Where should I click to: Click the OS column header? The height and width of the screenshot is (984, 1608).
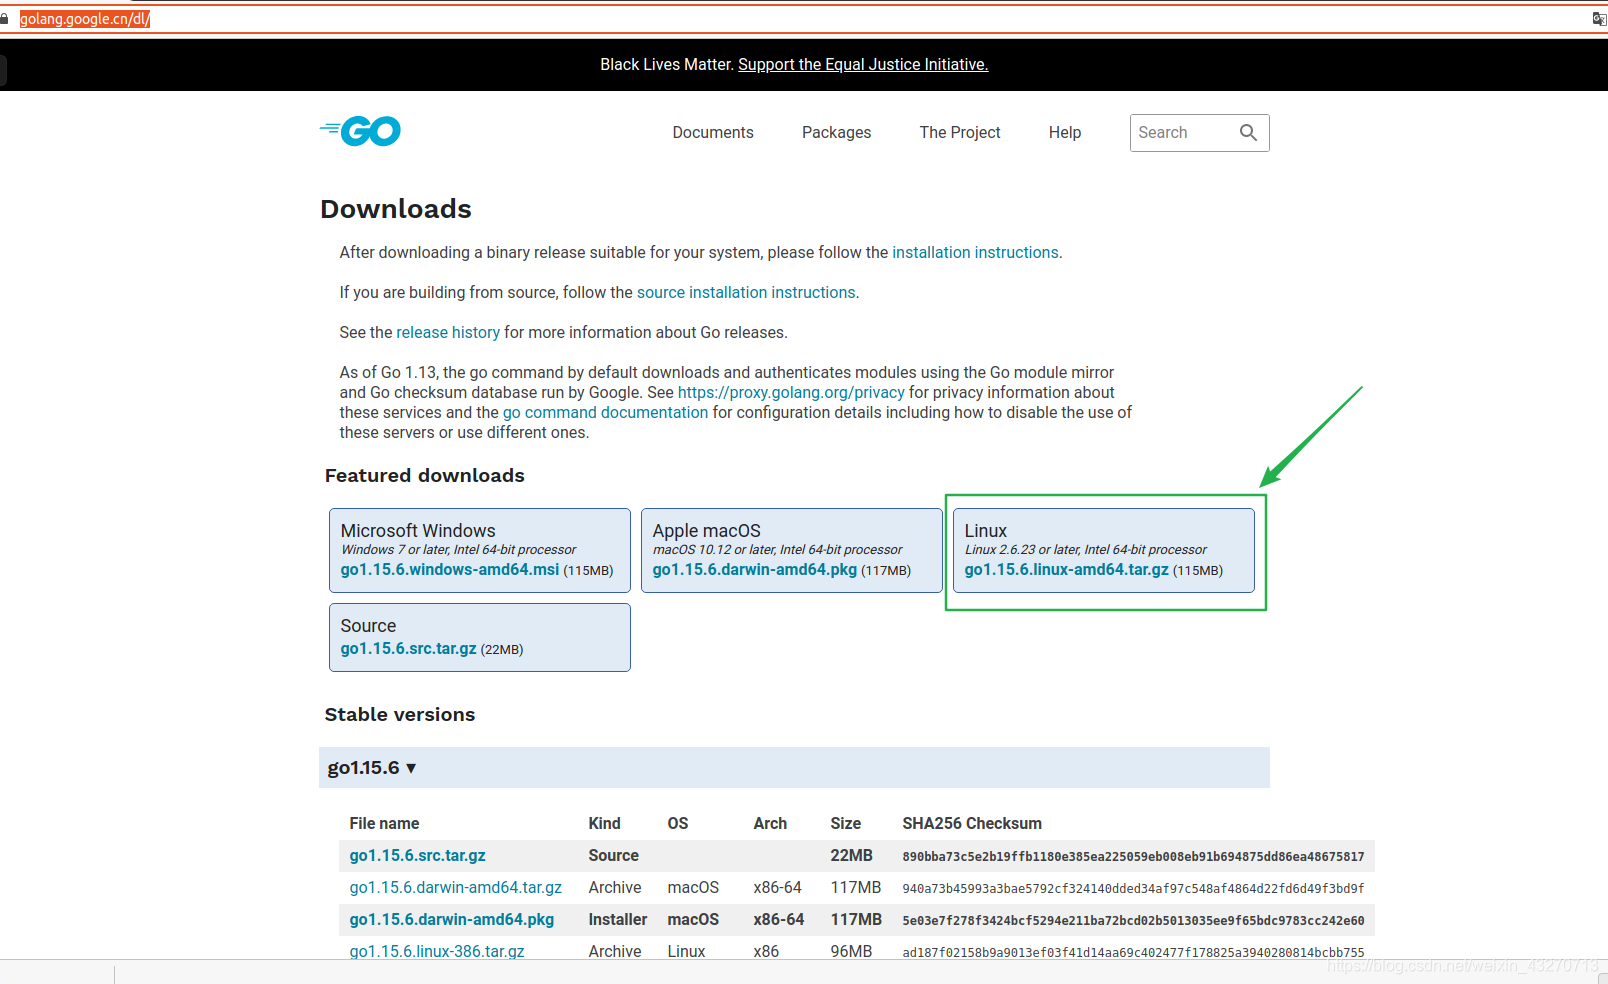point(677,823)
